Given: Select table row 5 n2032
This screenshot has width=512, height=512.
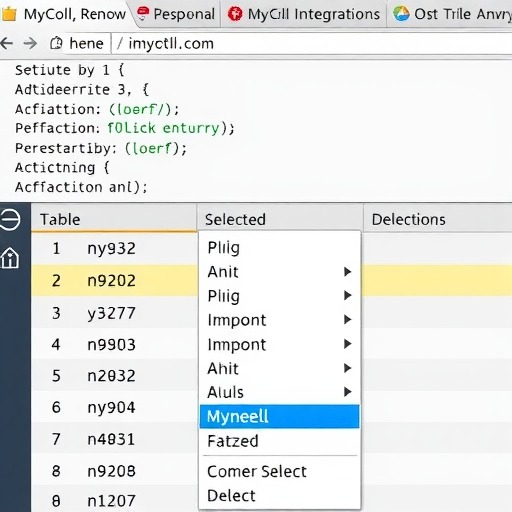Looking at the screenshot, I should 114,376.
